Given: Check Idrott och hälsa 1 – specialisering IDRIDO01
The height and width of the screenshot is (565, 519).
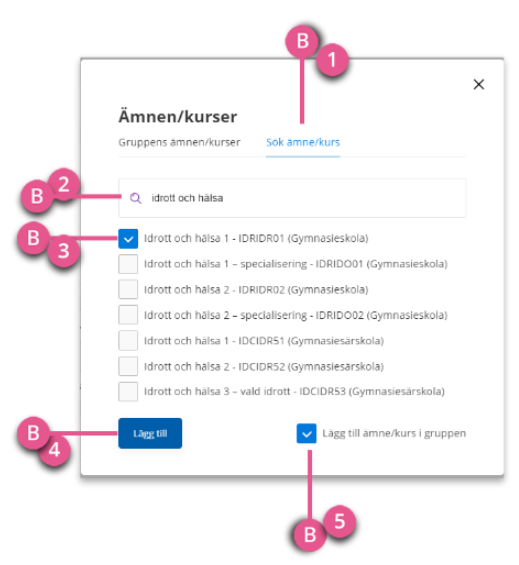Looking at the screenshot, I should pos(128,264).
